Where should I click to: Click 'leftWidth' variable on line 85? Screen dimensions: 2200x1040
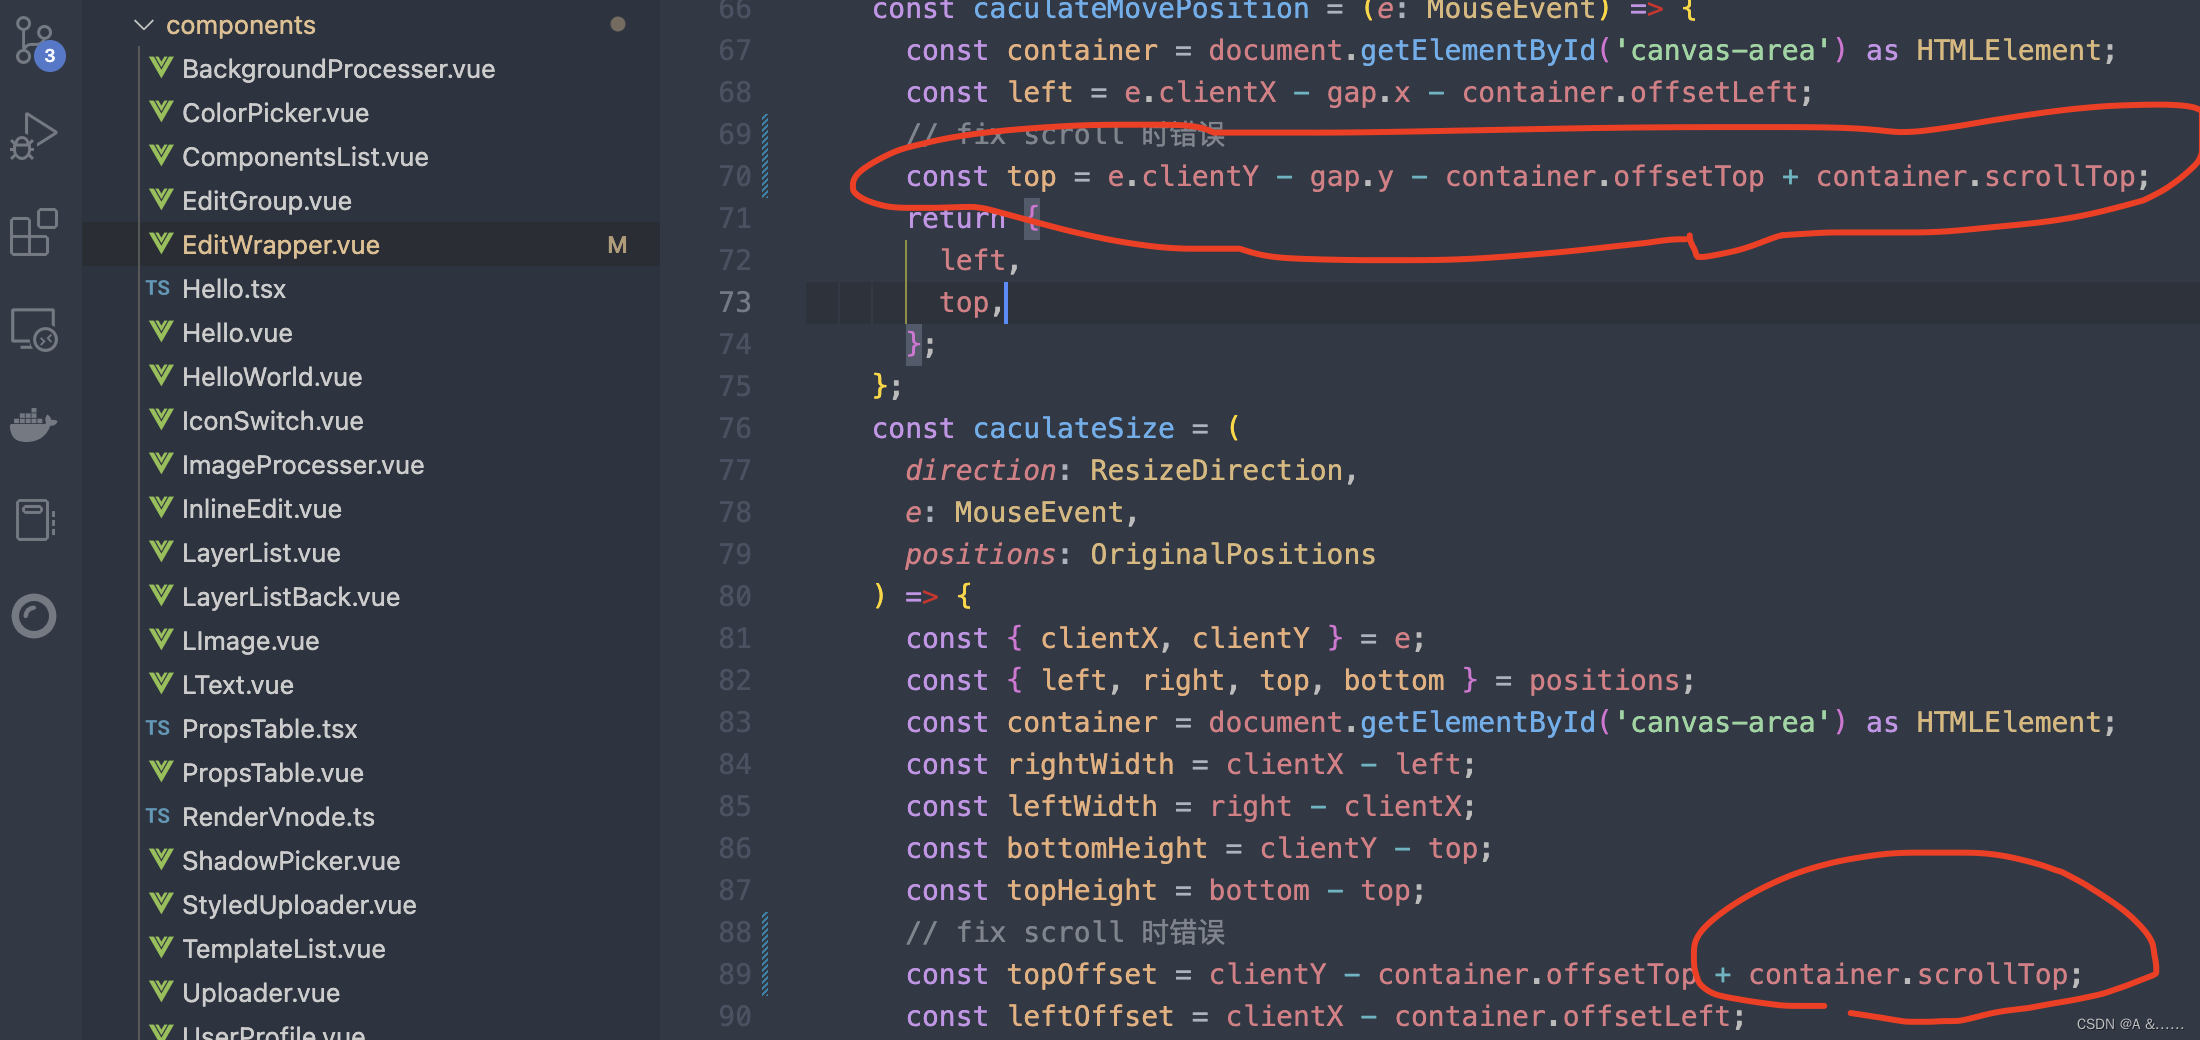coord(1082,806)
